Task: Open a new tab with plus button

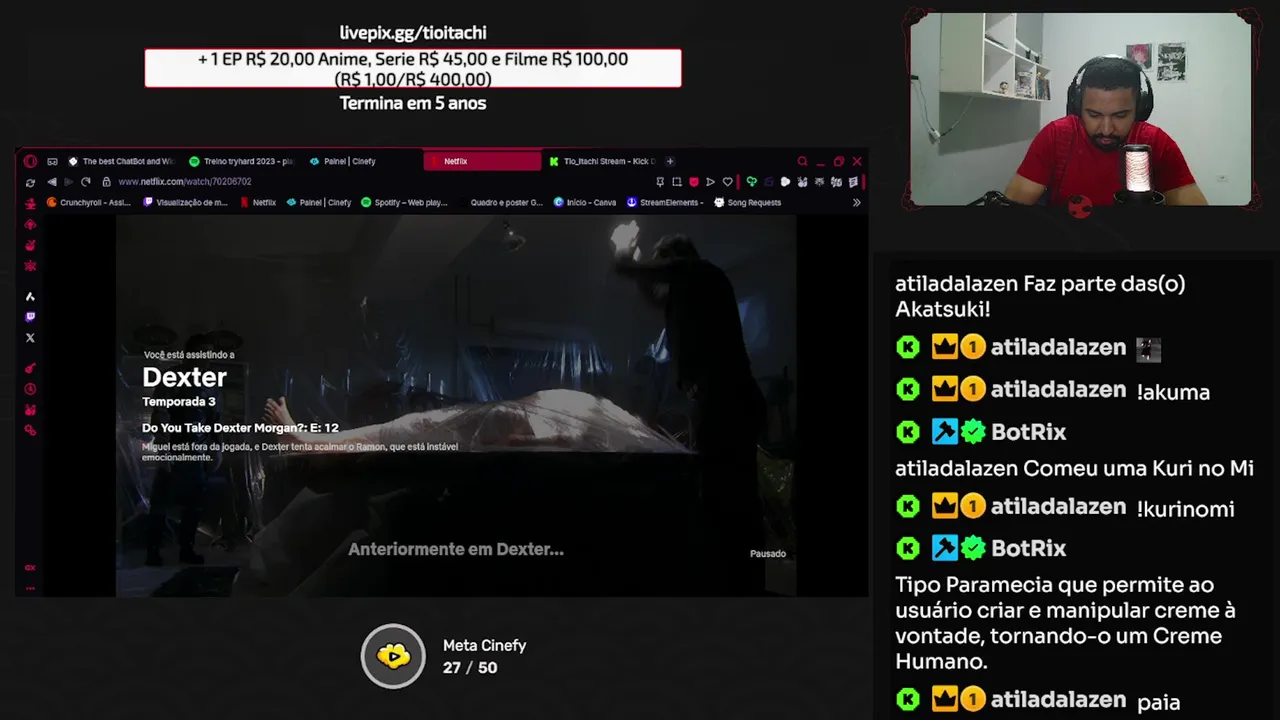Action: tap(670, 161)
